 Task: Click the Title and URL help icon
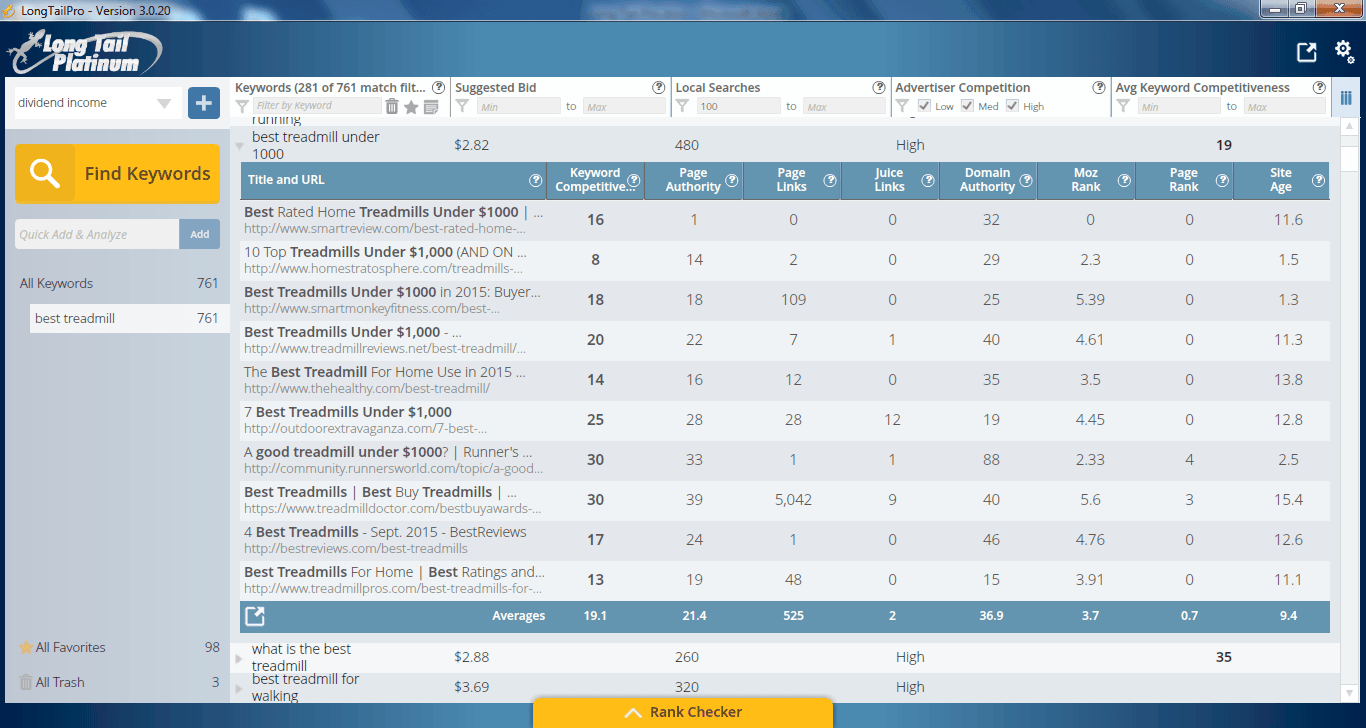pos(535,181)
